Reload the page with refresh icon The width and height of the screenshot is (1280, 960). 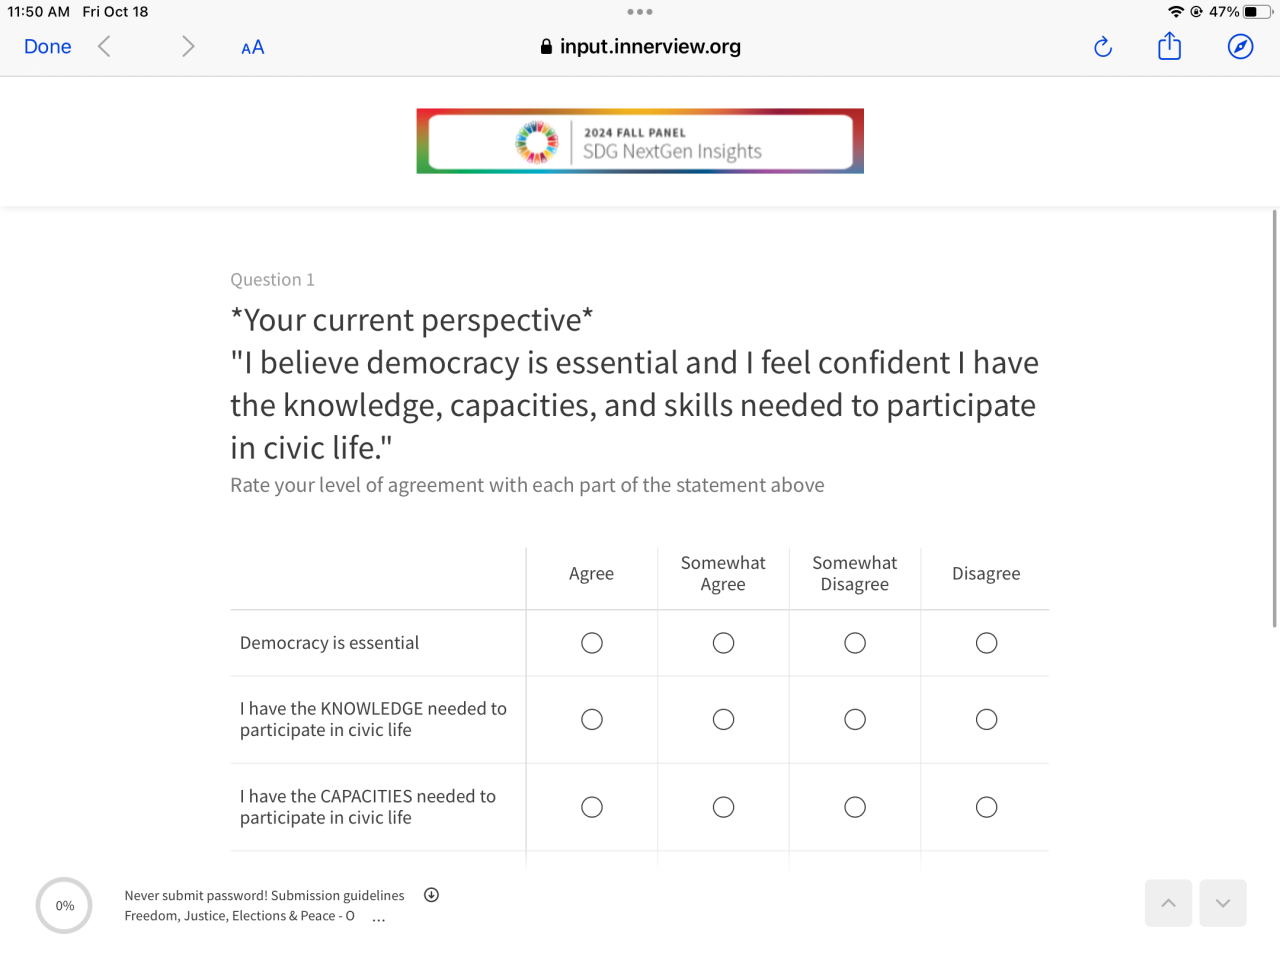(1103, 47)
